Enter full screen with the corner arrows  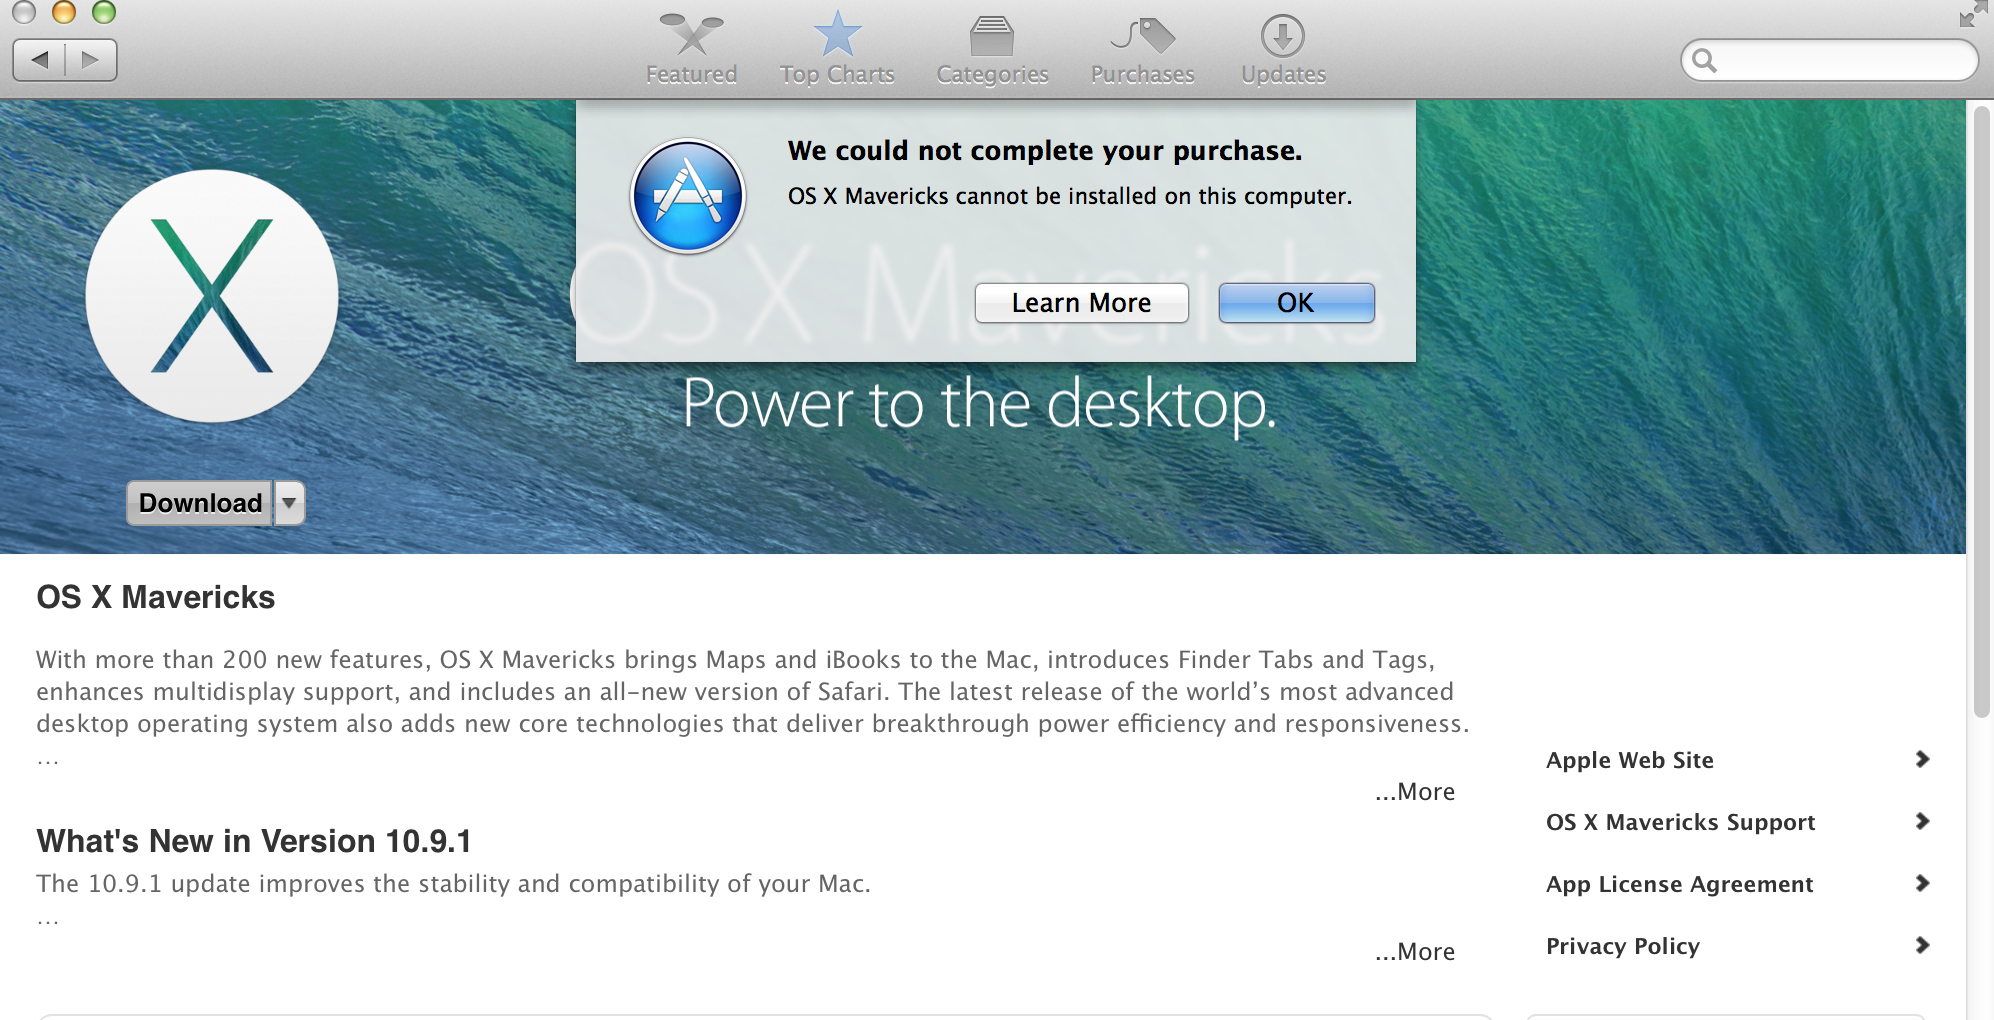pos(1973,14)
